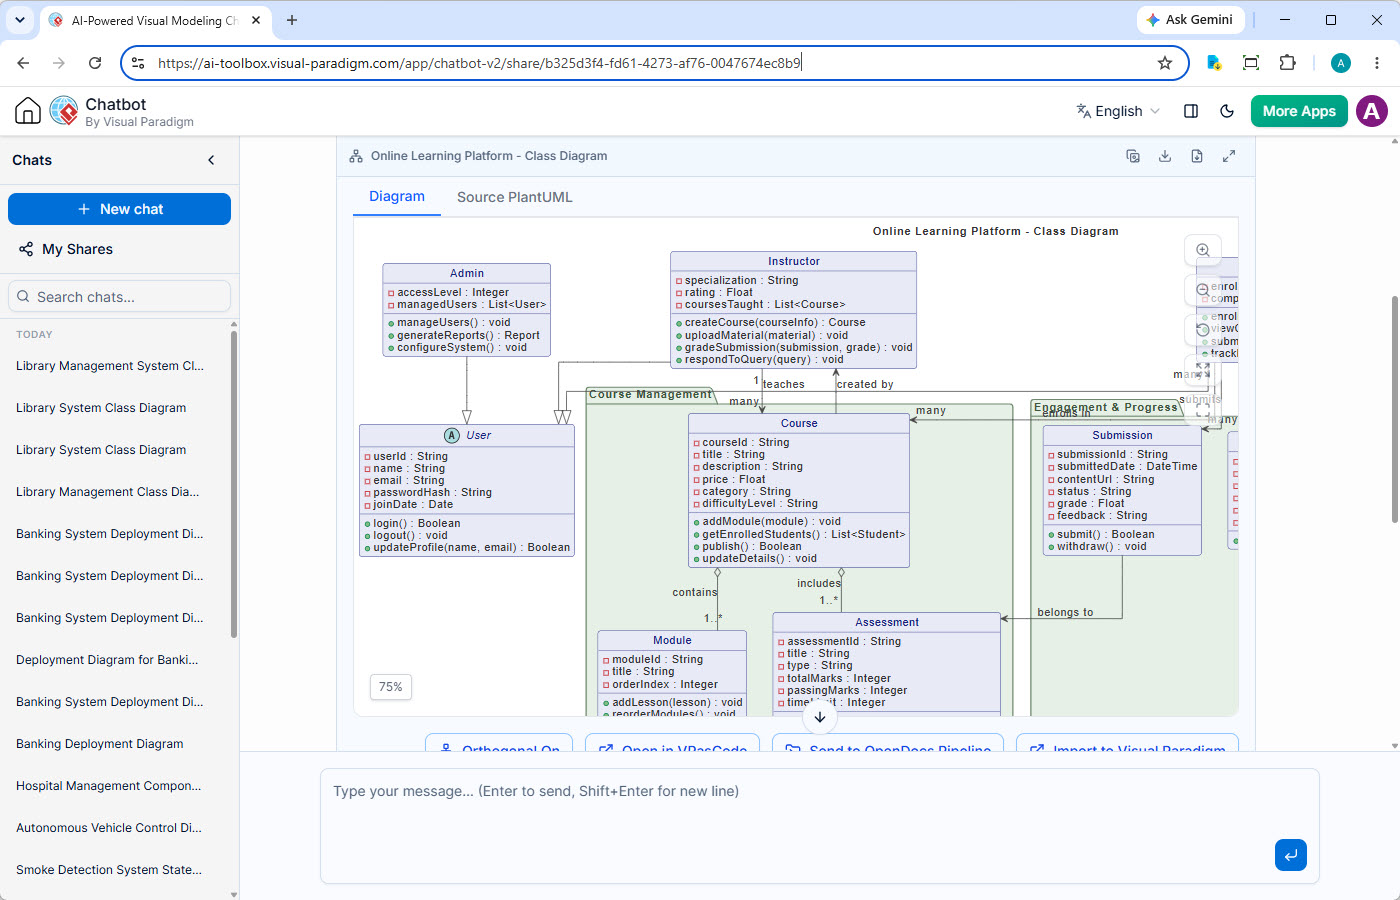Image resolution: width=1400 pixels, height=900 pixels.
Task: Collapse the Chats sidebar panel
Action: click(211, 160)
